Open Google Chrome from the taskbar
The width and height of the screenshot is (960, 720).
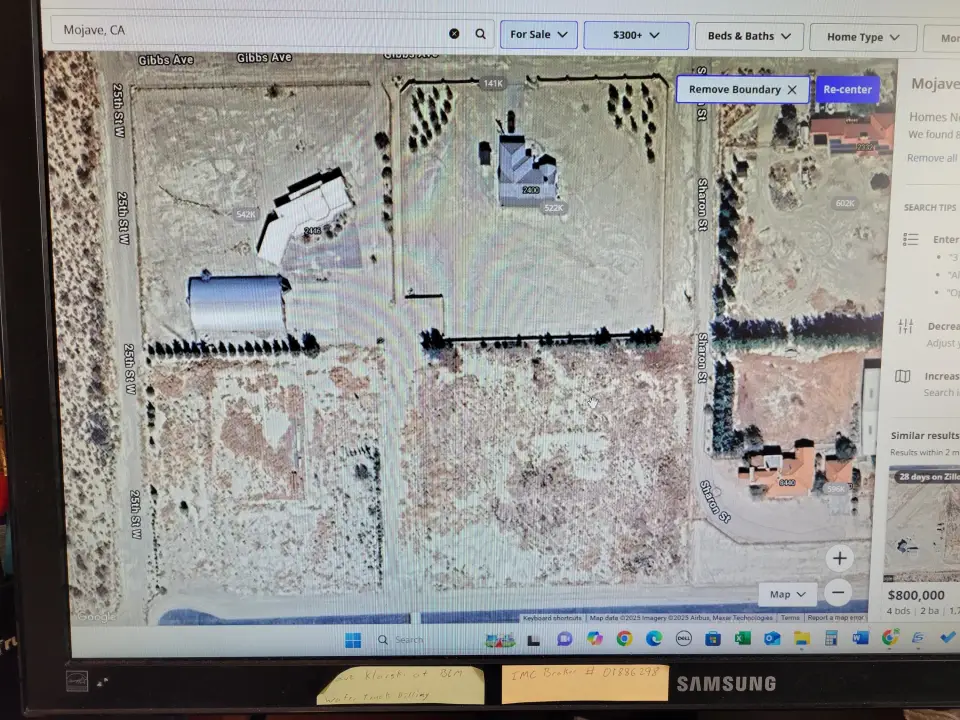coord(624,638)
